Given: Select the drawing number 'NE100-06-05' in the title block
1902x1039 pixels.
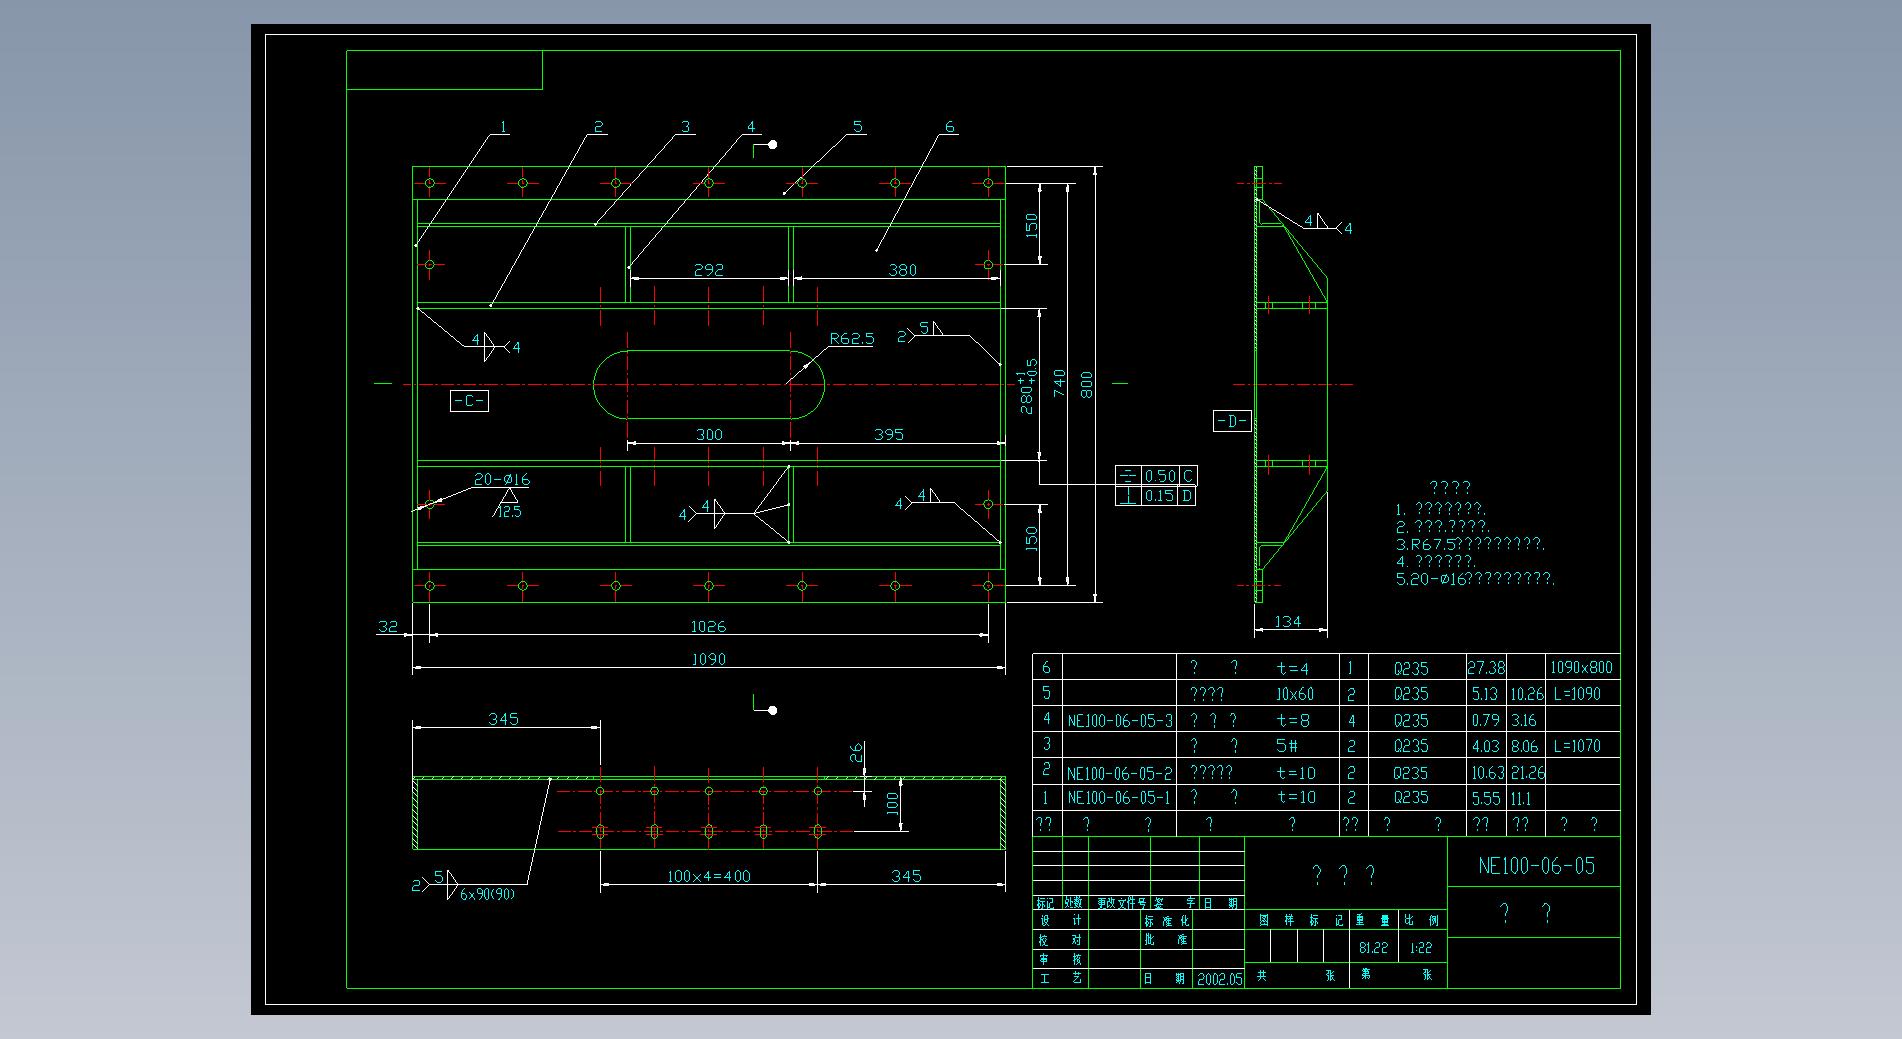Looking at the screenshot, I should point(1536,866).
